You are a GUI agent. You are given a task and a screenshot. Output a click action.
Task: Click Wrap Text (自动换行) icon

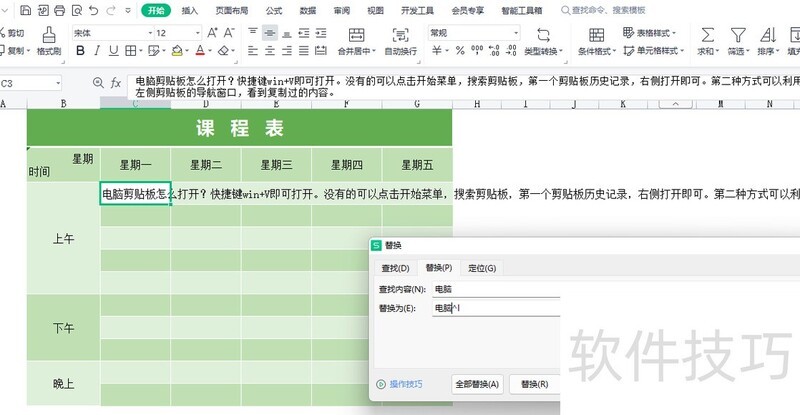click(x=401, y=35)
